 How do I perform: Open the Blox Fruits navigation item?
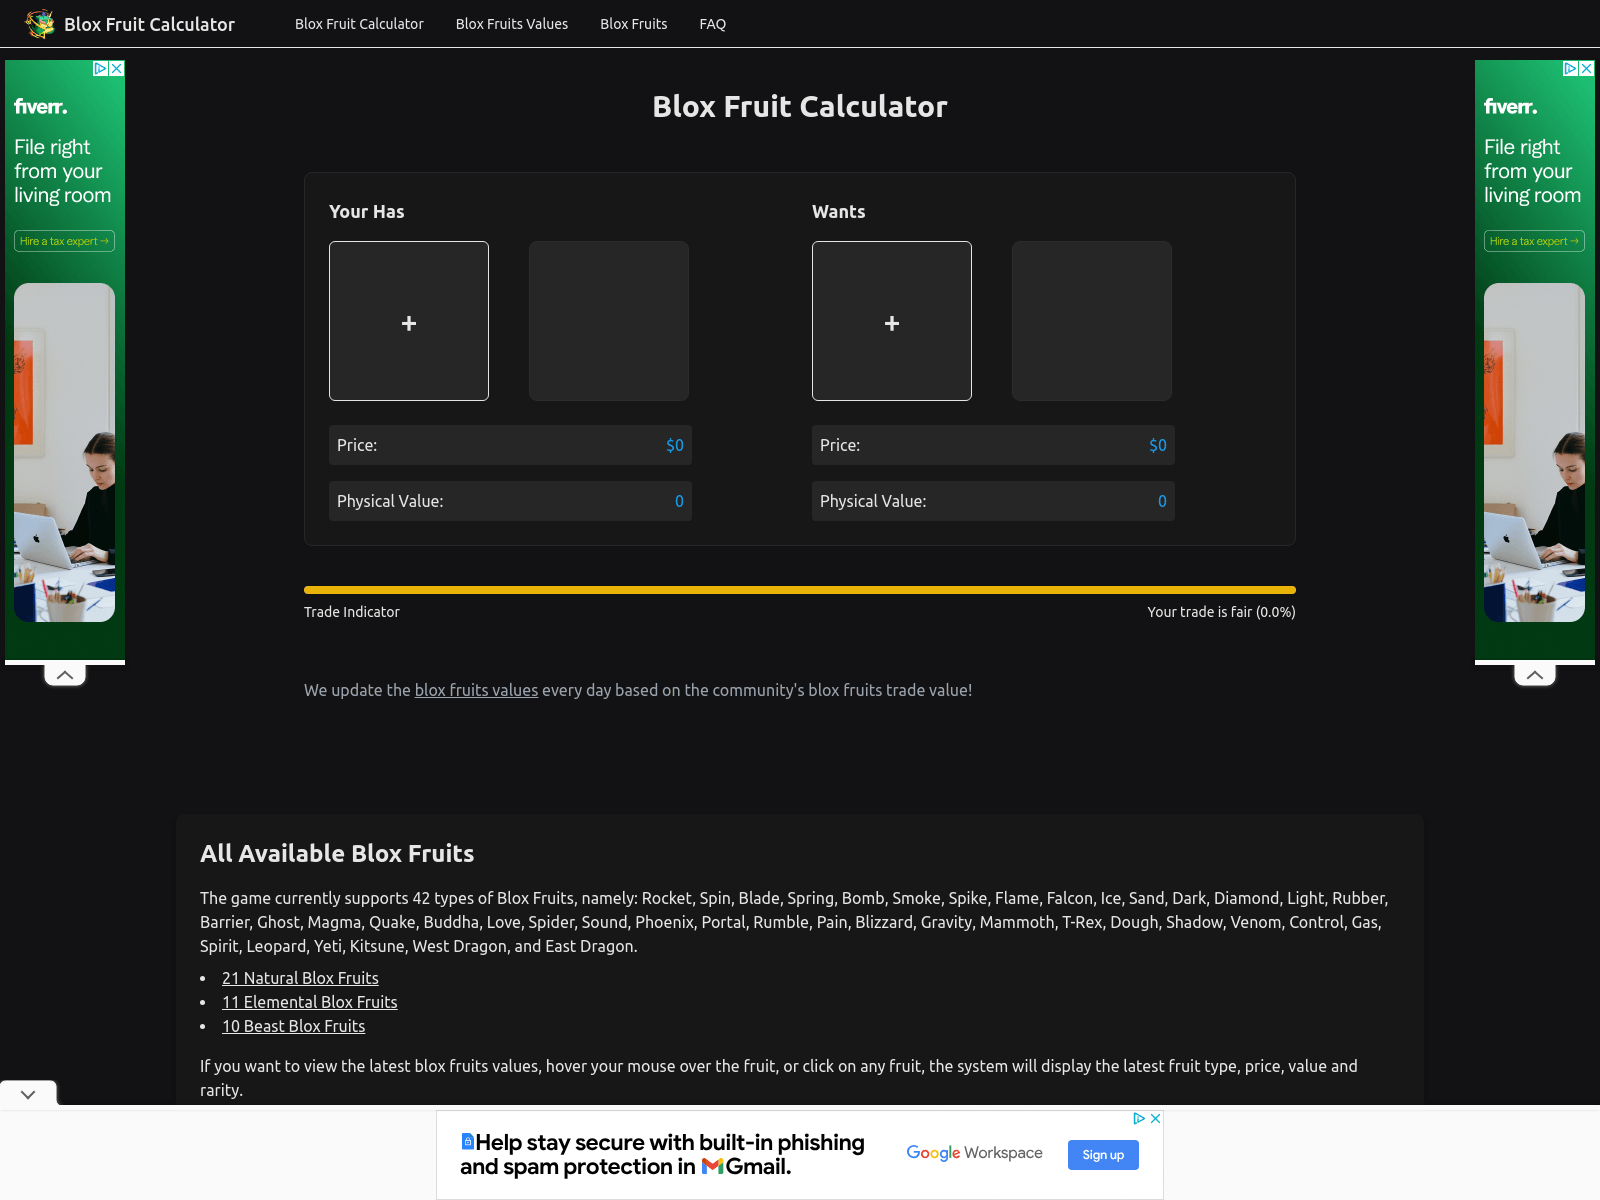[633, 23]
